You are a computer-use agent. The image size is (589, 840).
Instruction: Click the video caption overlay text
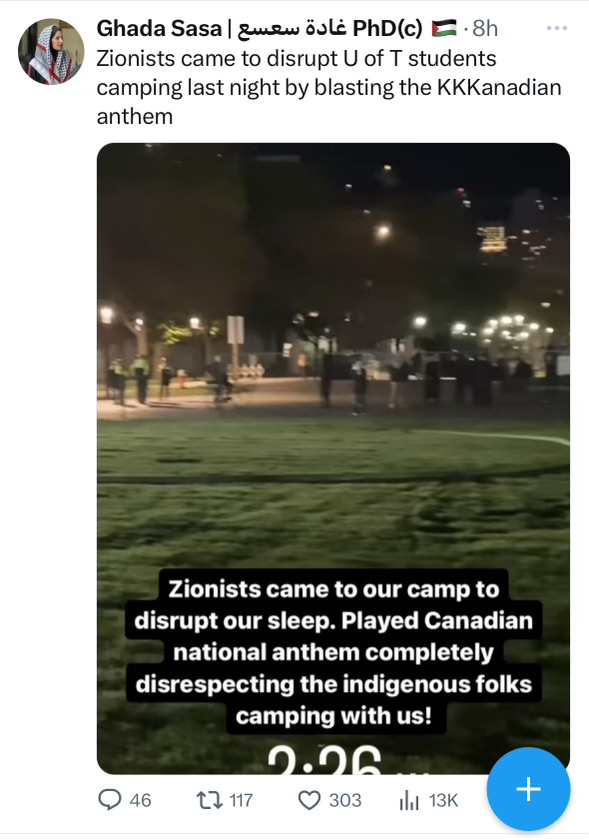pyautogui.click(x=333, y=652)
